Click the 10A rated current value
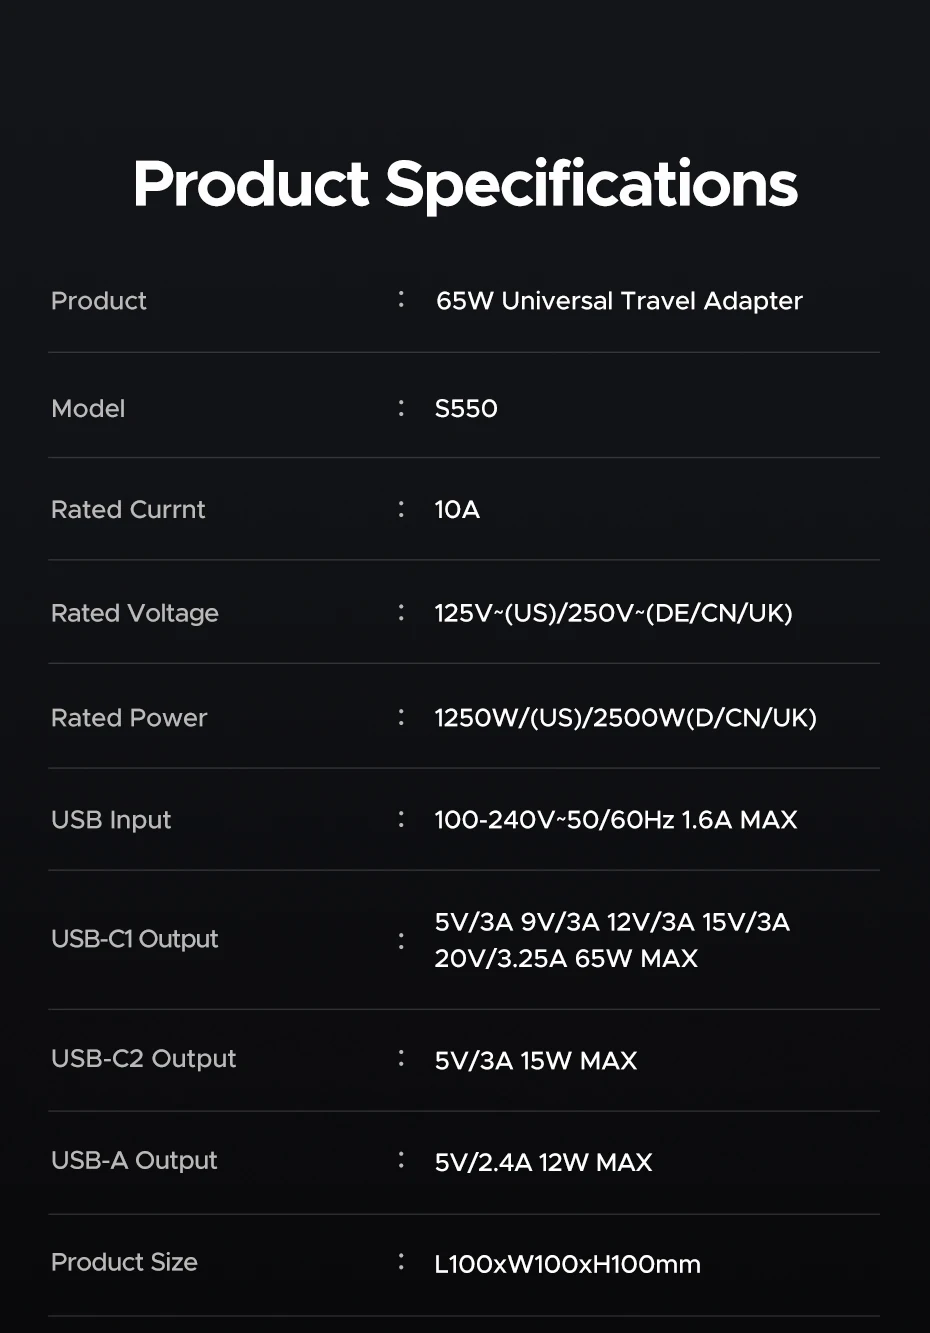The height and width of the screenshot is (1333, 930). pos(457,510)
